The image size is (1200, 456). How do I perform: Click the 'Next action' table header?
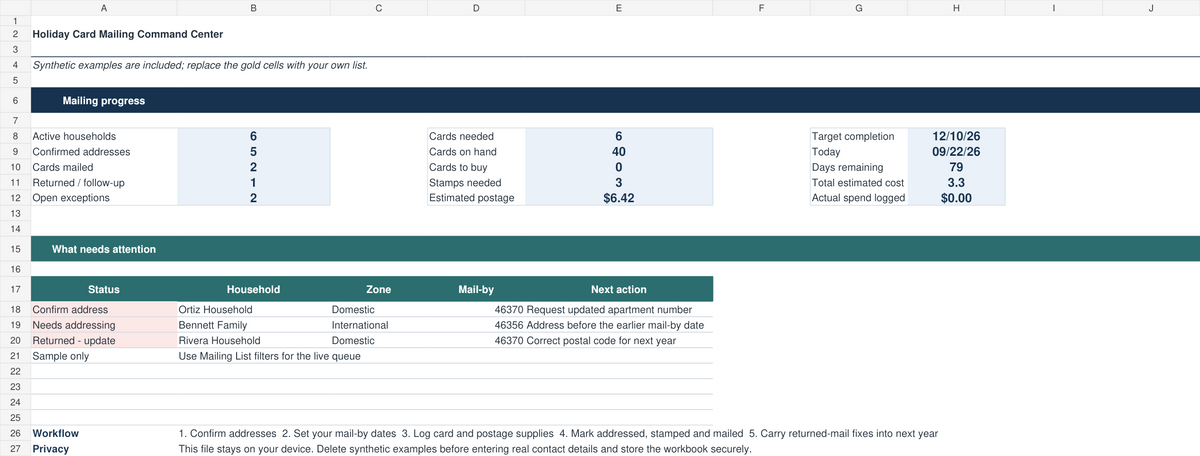pyautogui.click(x=618, y=289)
